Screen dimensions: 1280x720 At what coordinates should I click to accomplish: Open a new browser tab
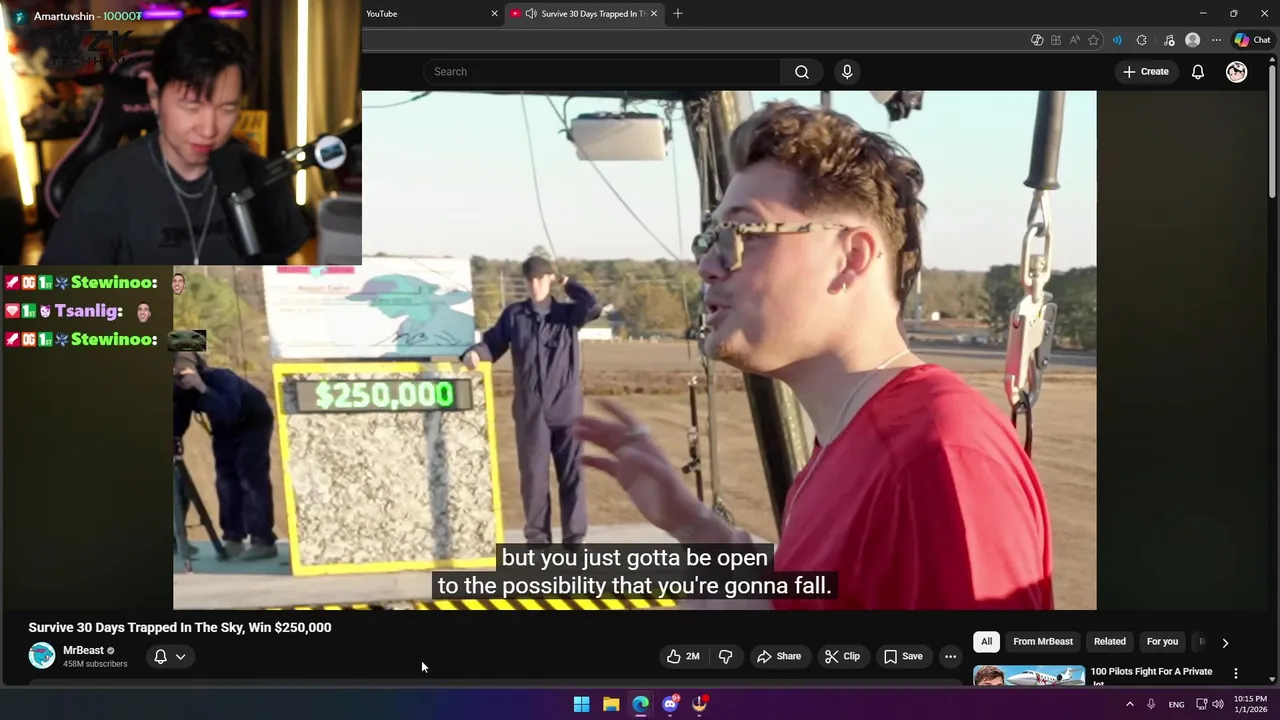coord(678,14)
